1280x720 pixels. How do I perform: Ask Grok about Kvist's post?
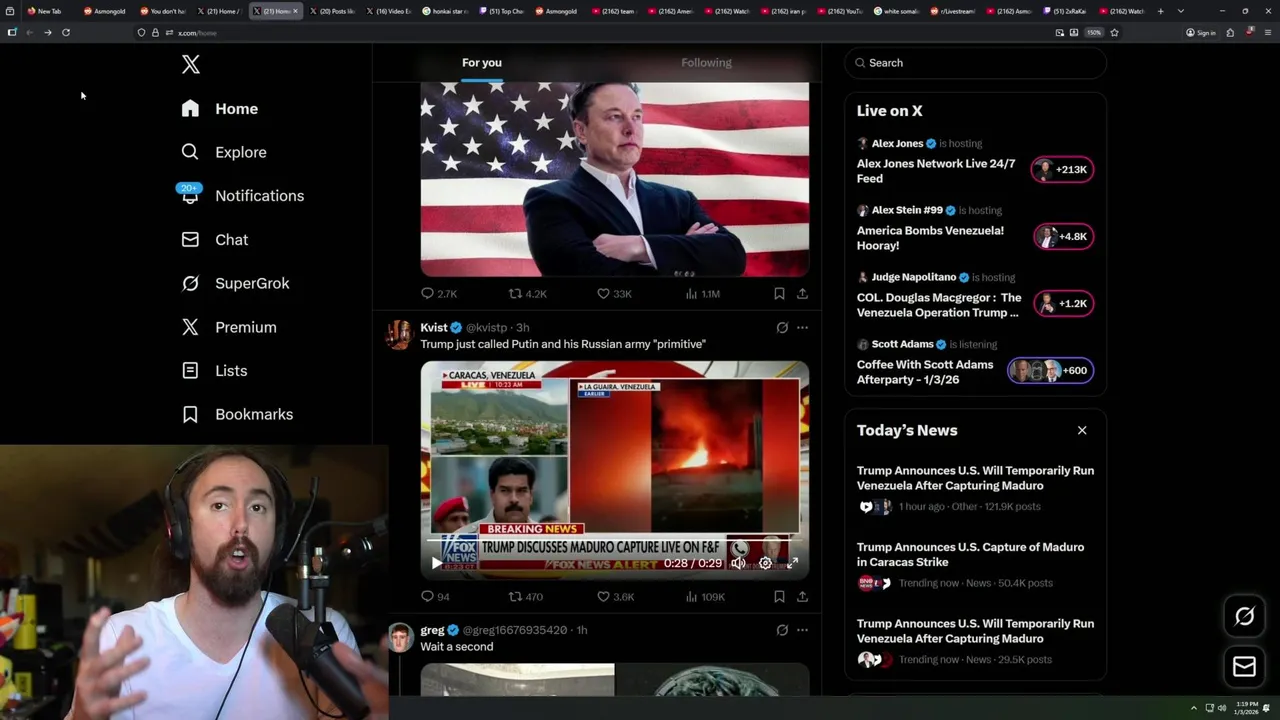click(782, 327)
